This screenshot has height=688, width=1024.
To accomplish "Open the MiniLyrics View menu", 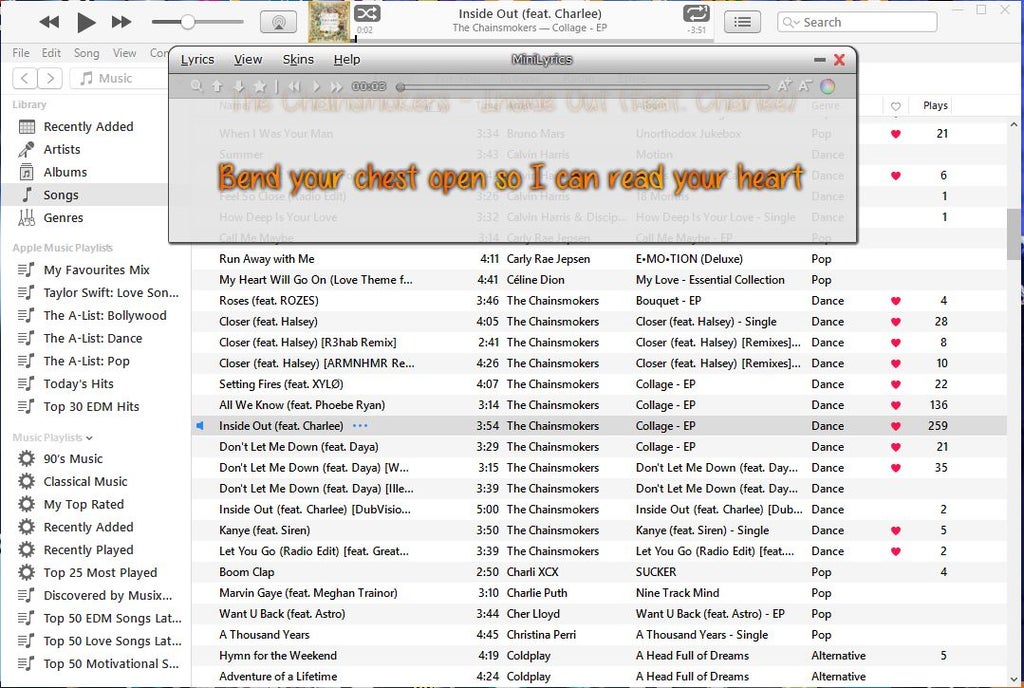I will pyautogui.click(x=248, y=59).
